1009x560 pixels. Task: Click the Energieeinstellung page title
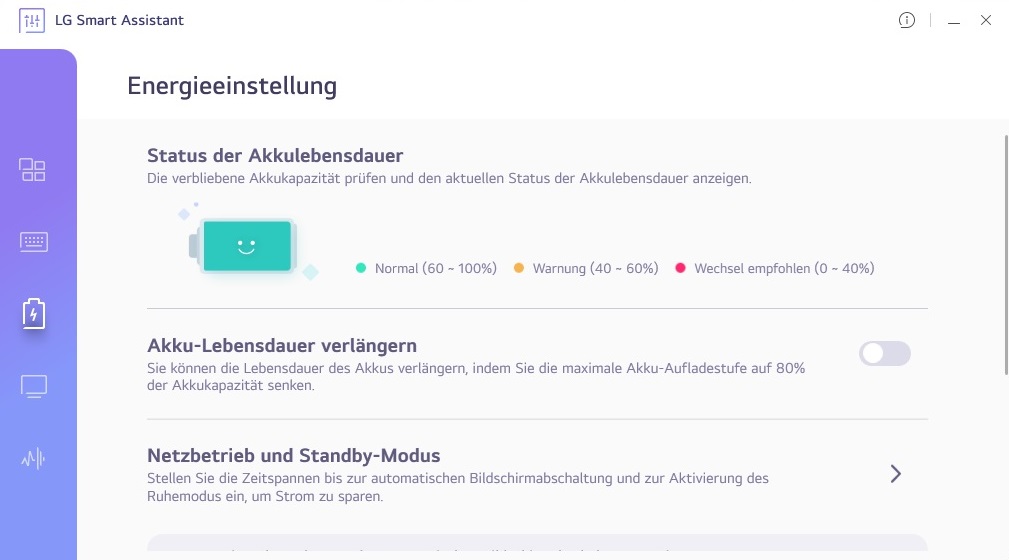pos(232,86)
